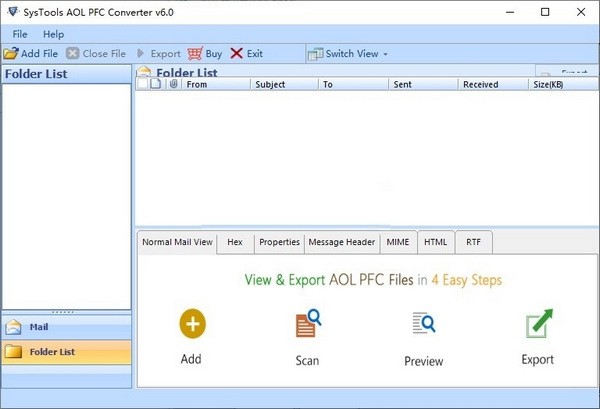Image resolution: width=600 pixels, height=409 pixels.
Task: Open the File menu
Action: point(20,34)
